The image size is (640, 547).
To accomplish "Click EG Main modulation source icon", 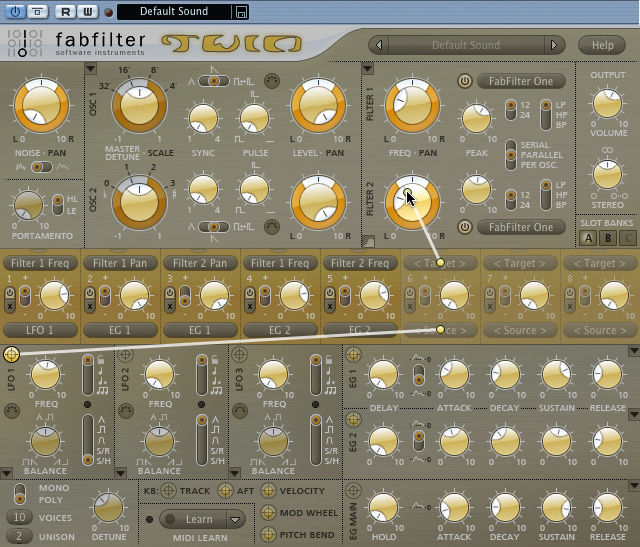I will pyautogui.click(x=353, y=490).
